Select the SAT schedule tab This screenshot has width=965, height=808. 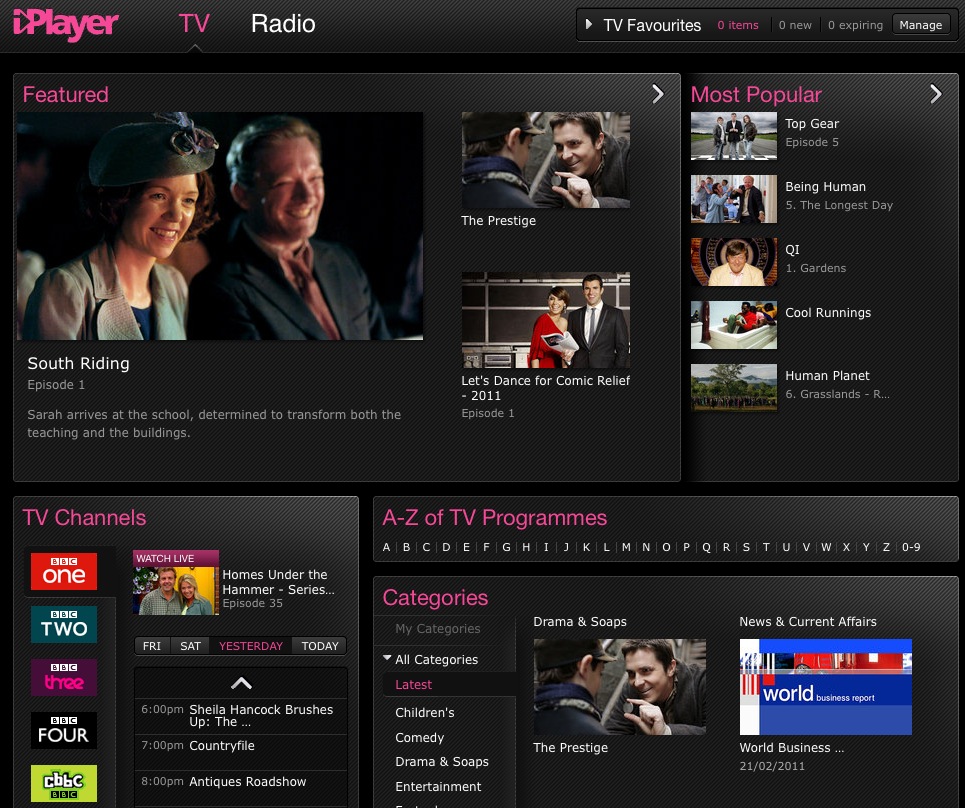click(190, 646)
